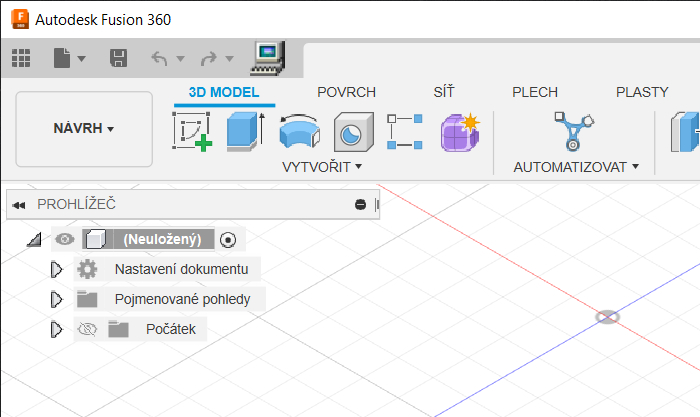Click the Create Form purple icon
Screen dimensions: 700x417
[460, 132]
